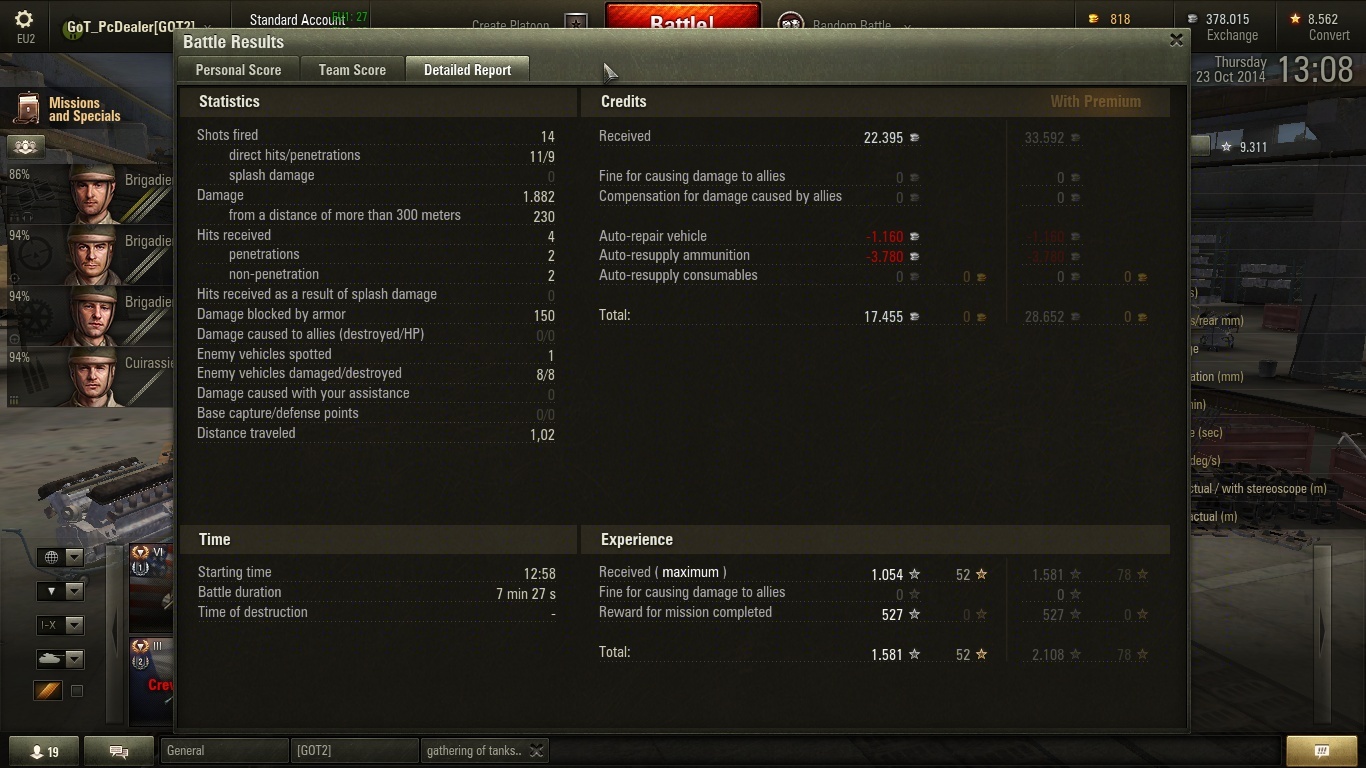Click the platoon star icon
The height and width of the screenshot is (768, 1366).
[x=576, y=23]
